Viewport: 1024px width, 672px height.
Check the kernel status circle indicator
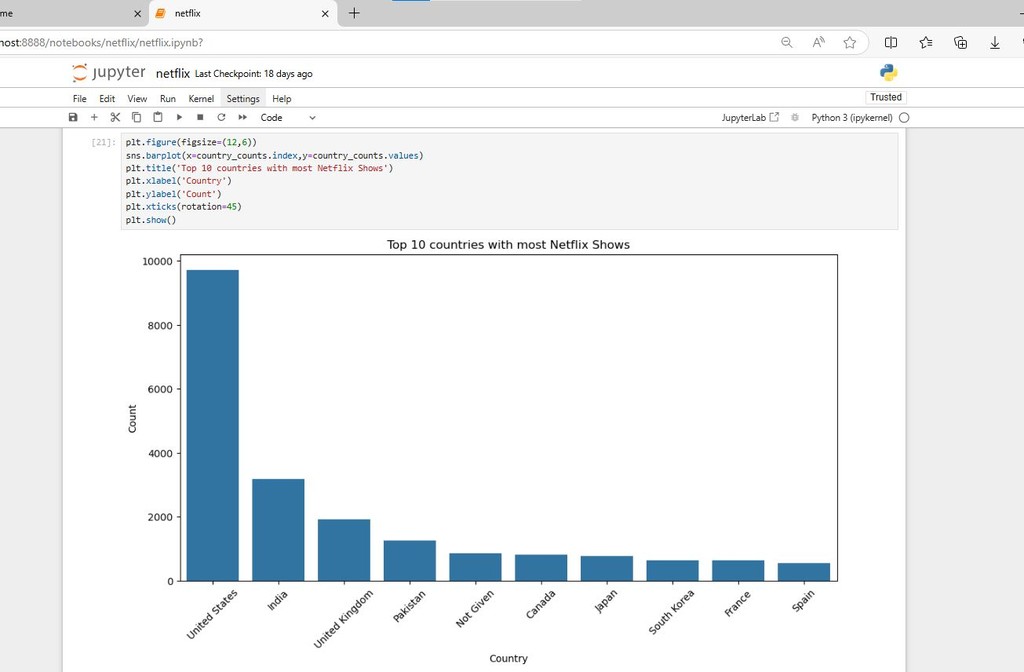(x=904, y=118)
